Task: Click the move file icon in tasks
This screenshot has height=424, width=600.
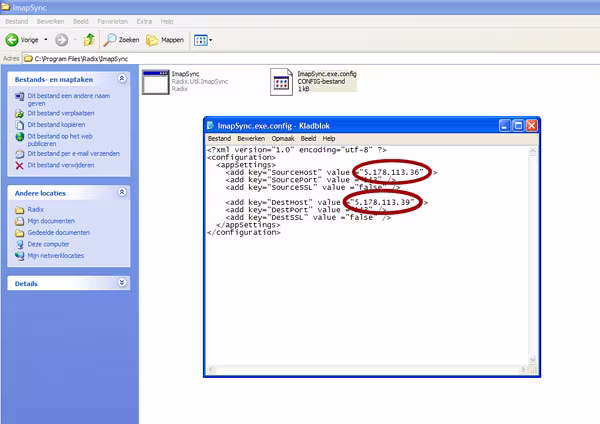Action: pos(20,114)
